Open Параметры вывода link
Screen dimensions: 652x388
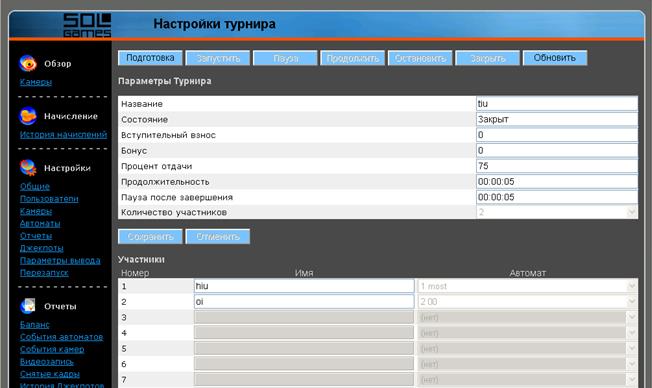click(60, 260)
